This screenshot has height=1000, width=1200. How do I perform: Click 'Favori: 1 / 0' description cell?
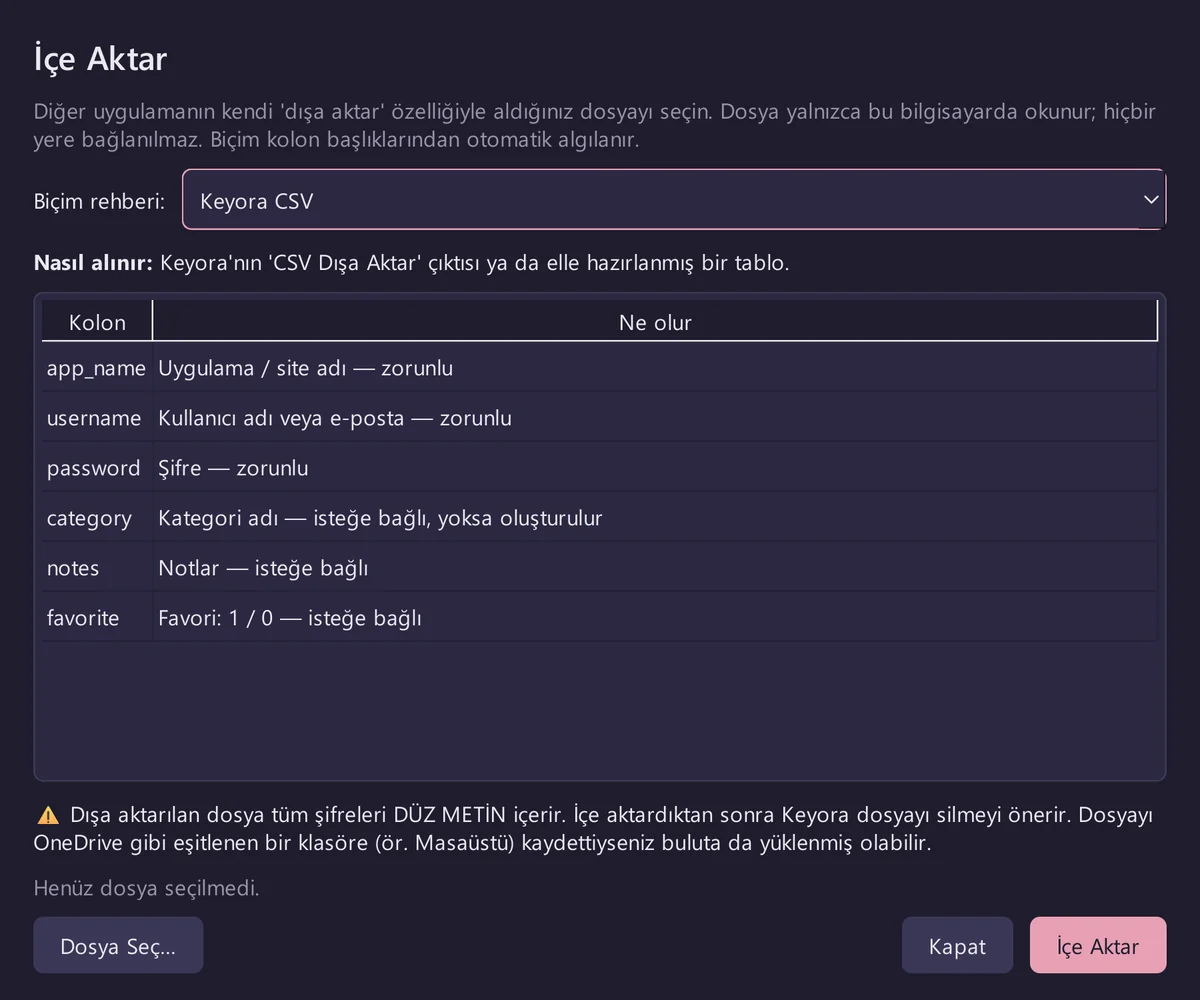(x=655, y=618)
